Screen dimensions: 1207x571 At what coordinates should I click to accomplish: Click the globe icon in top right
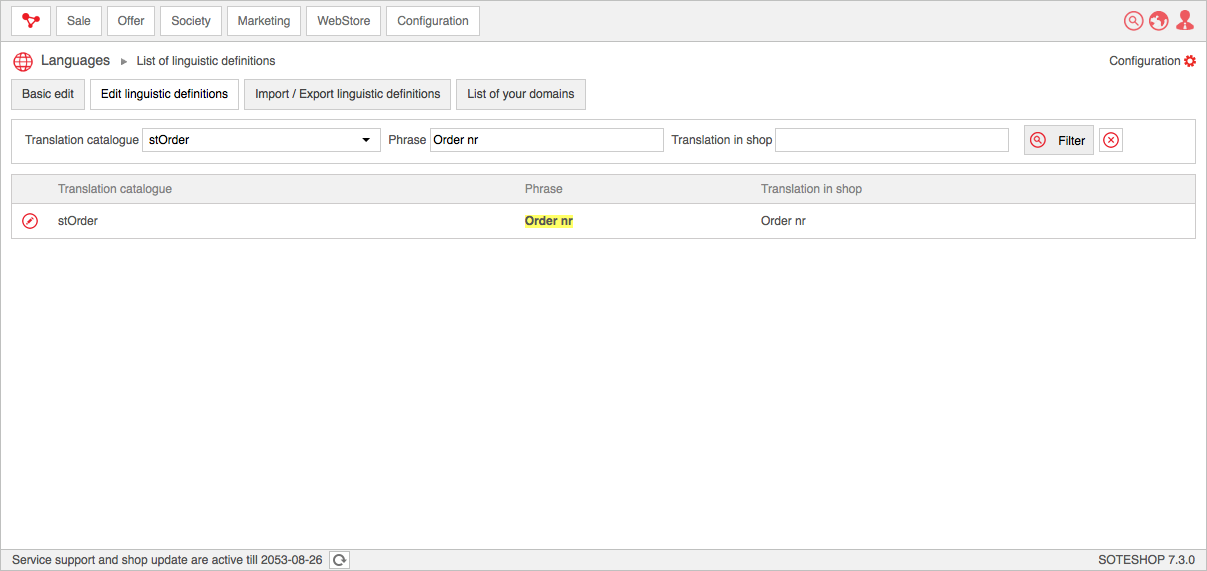[1158, 21]
